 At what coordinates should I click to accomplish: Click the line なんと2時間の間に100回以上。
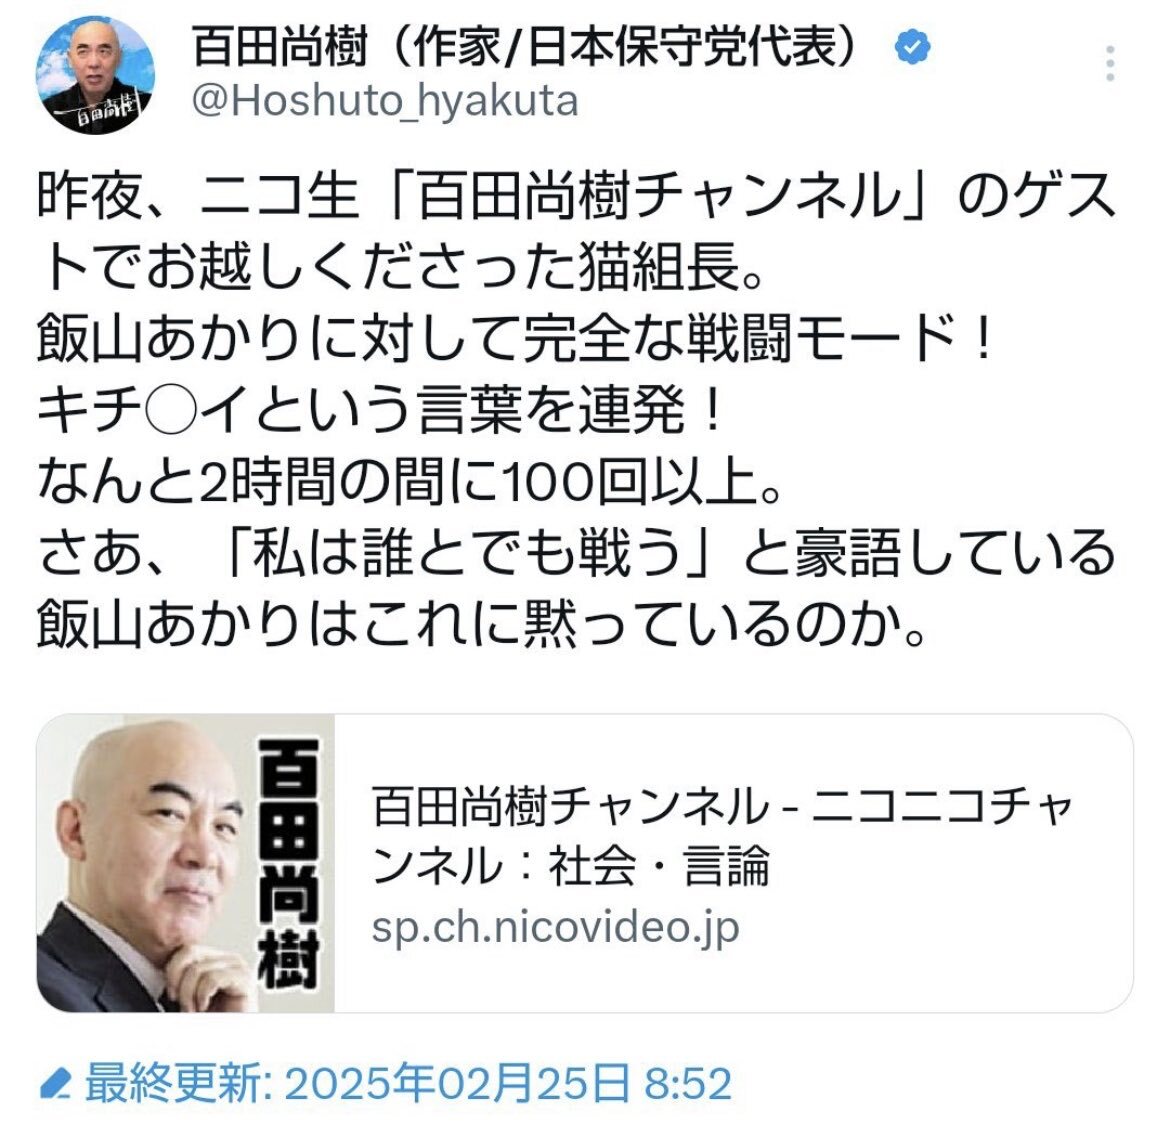point(410,482)
